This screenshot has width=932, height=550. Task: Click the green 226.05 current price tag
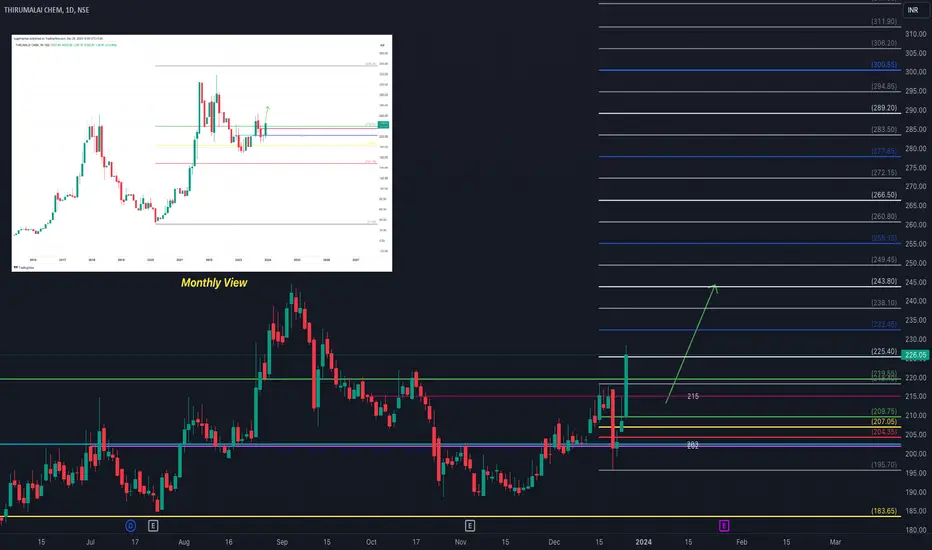tap(915, 355)
